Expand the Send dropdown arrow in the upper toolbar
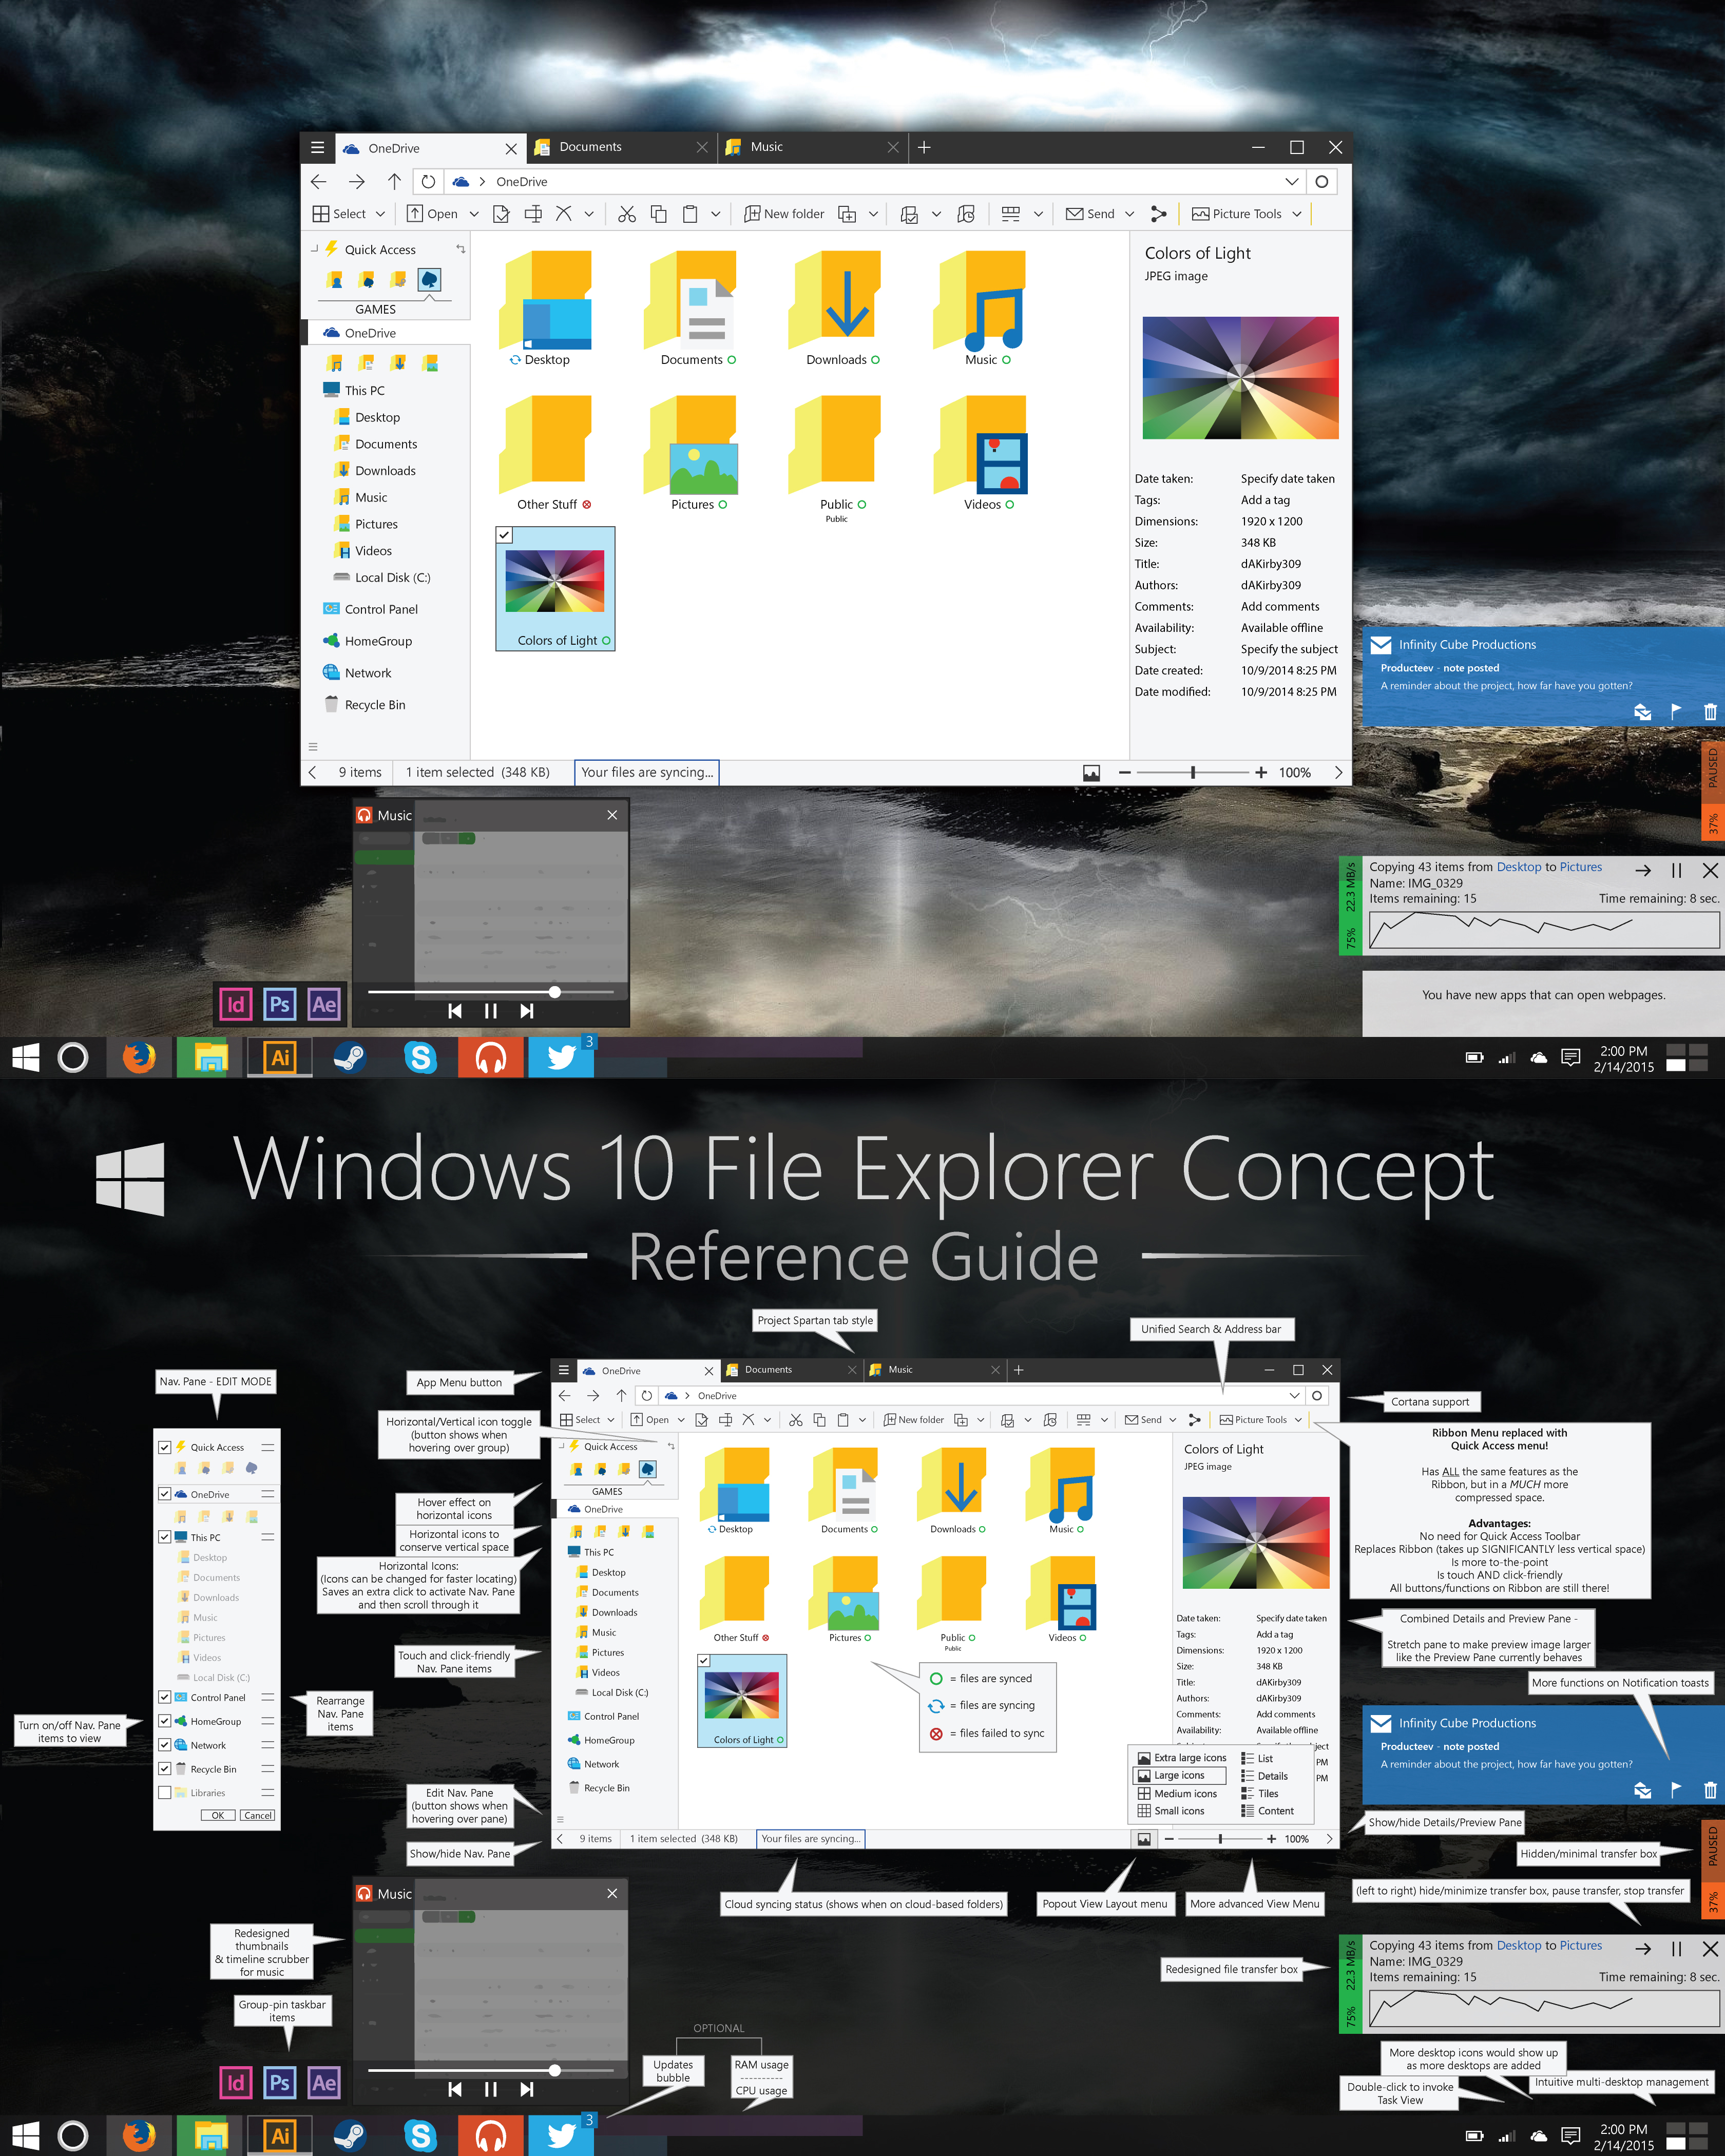Image resolution: width=1725 pixels, height=2156 pixels. tap(1130, 214)
